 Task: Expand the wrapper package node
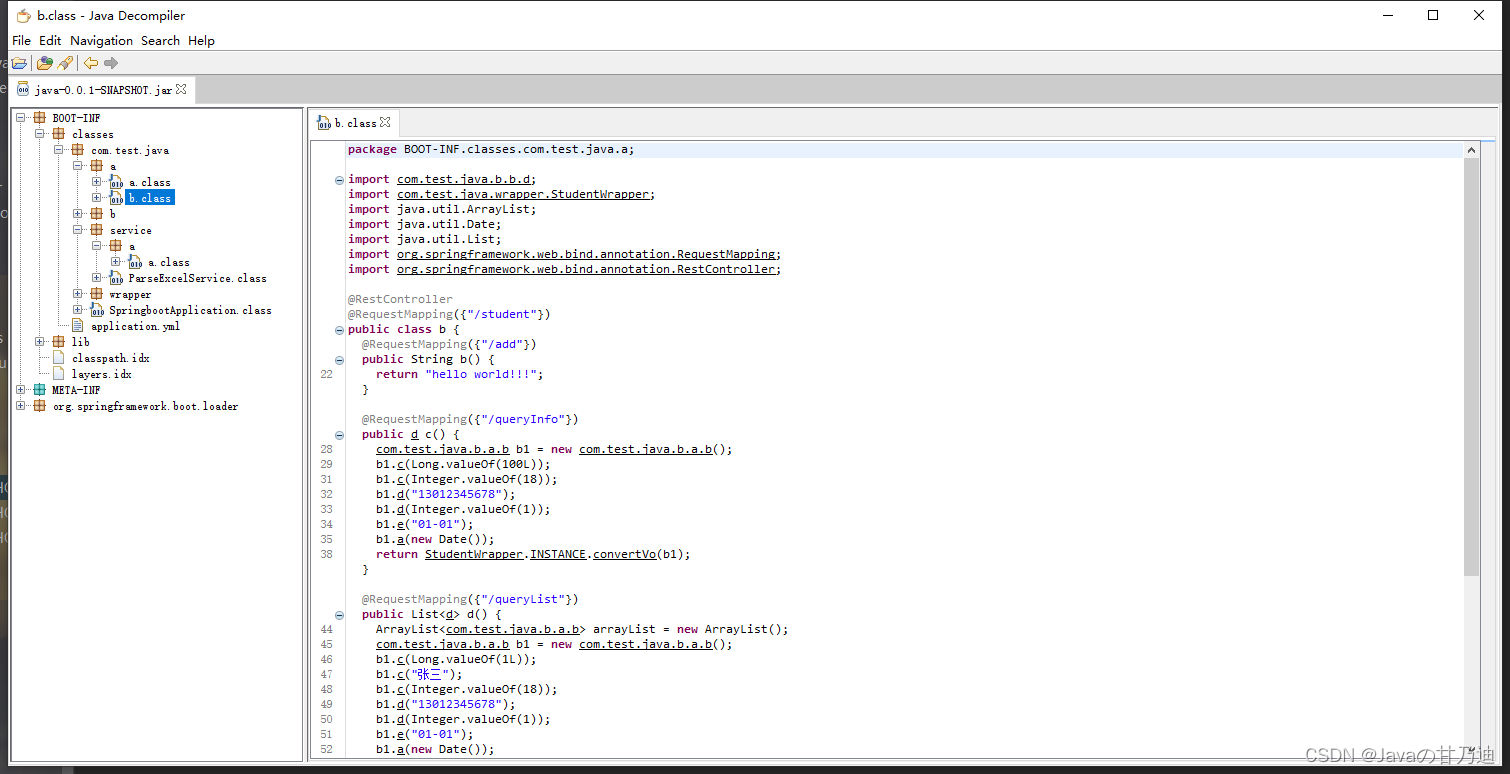(77, 294)
